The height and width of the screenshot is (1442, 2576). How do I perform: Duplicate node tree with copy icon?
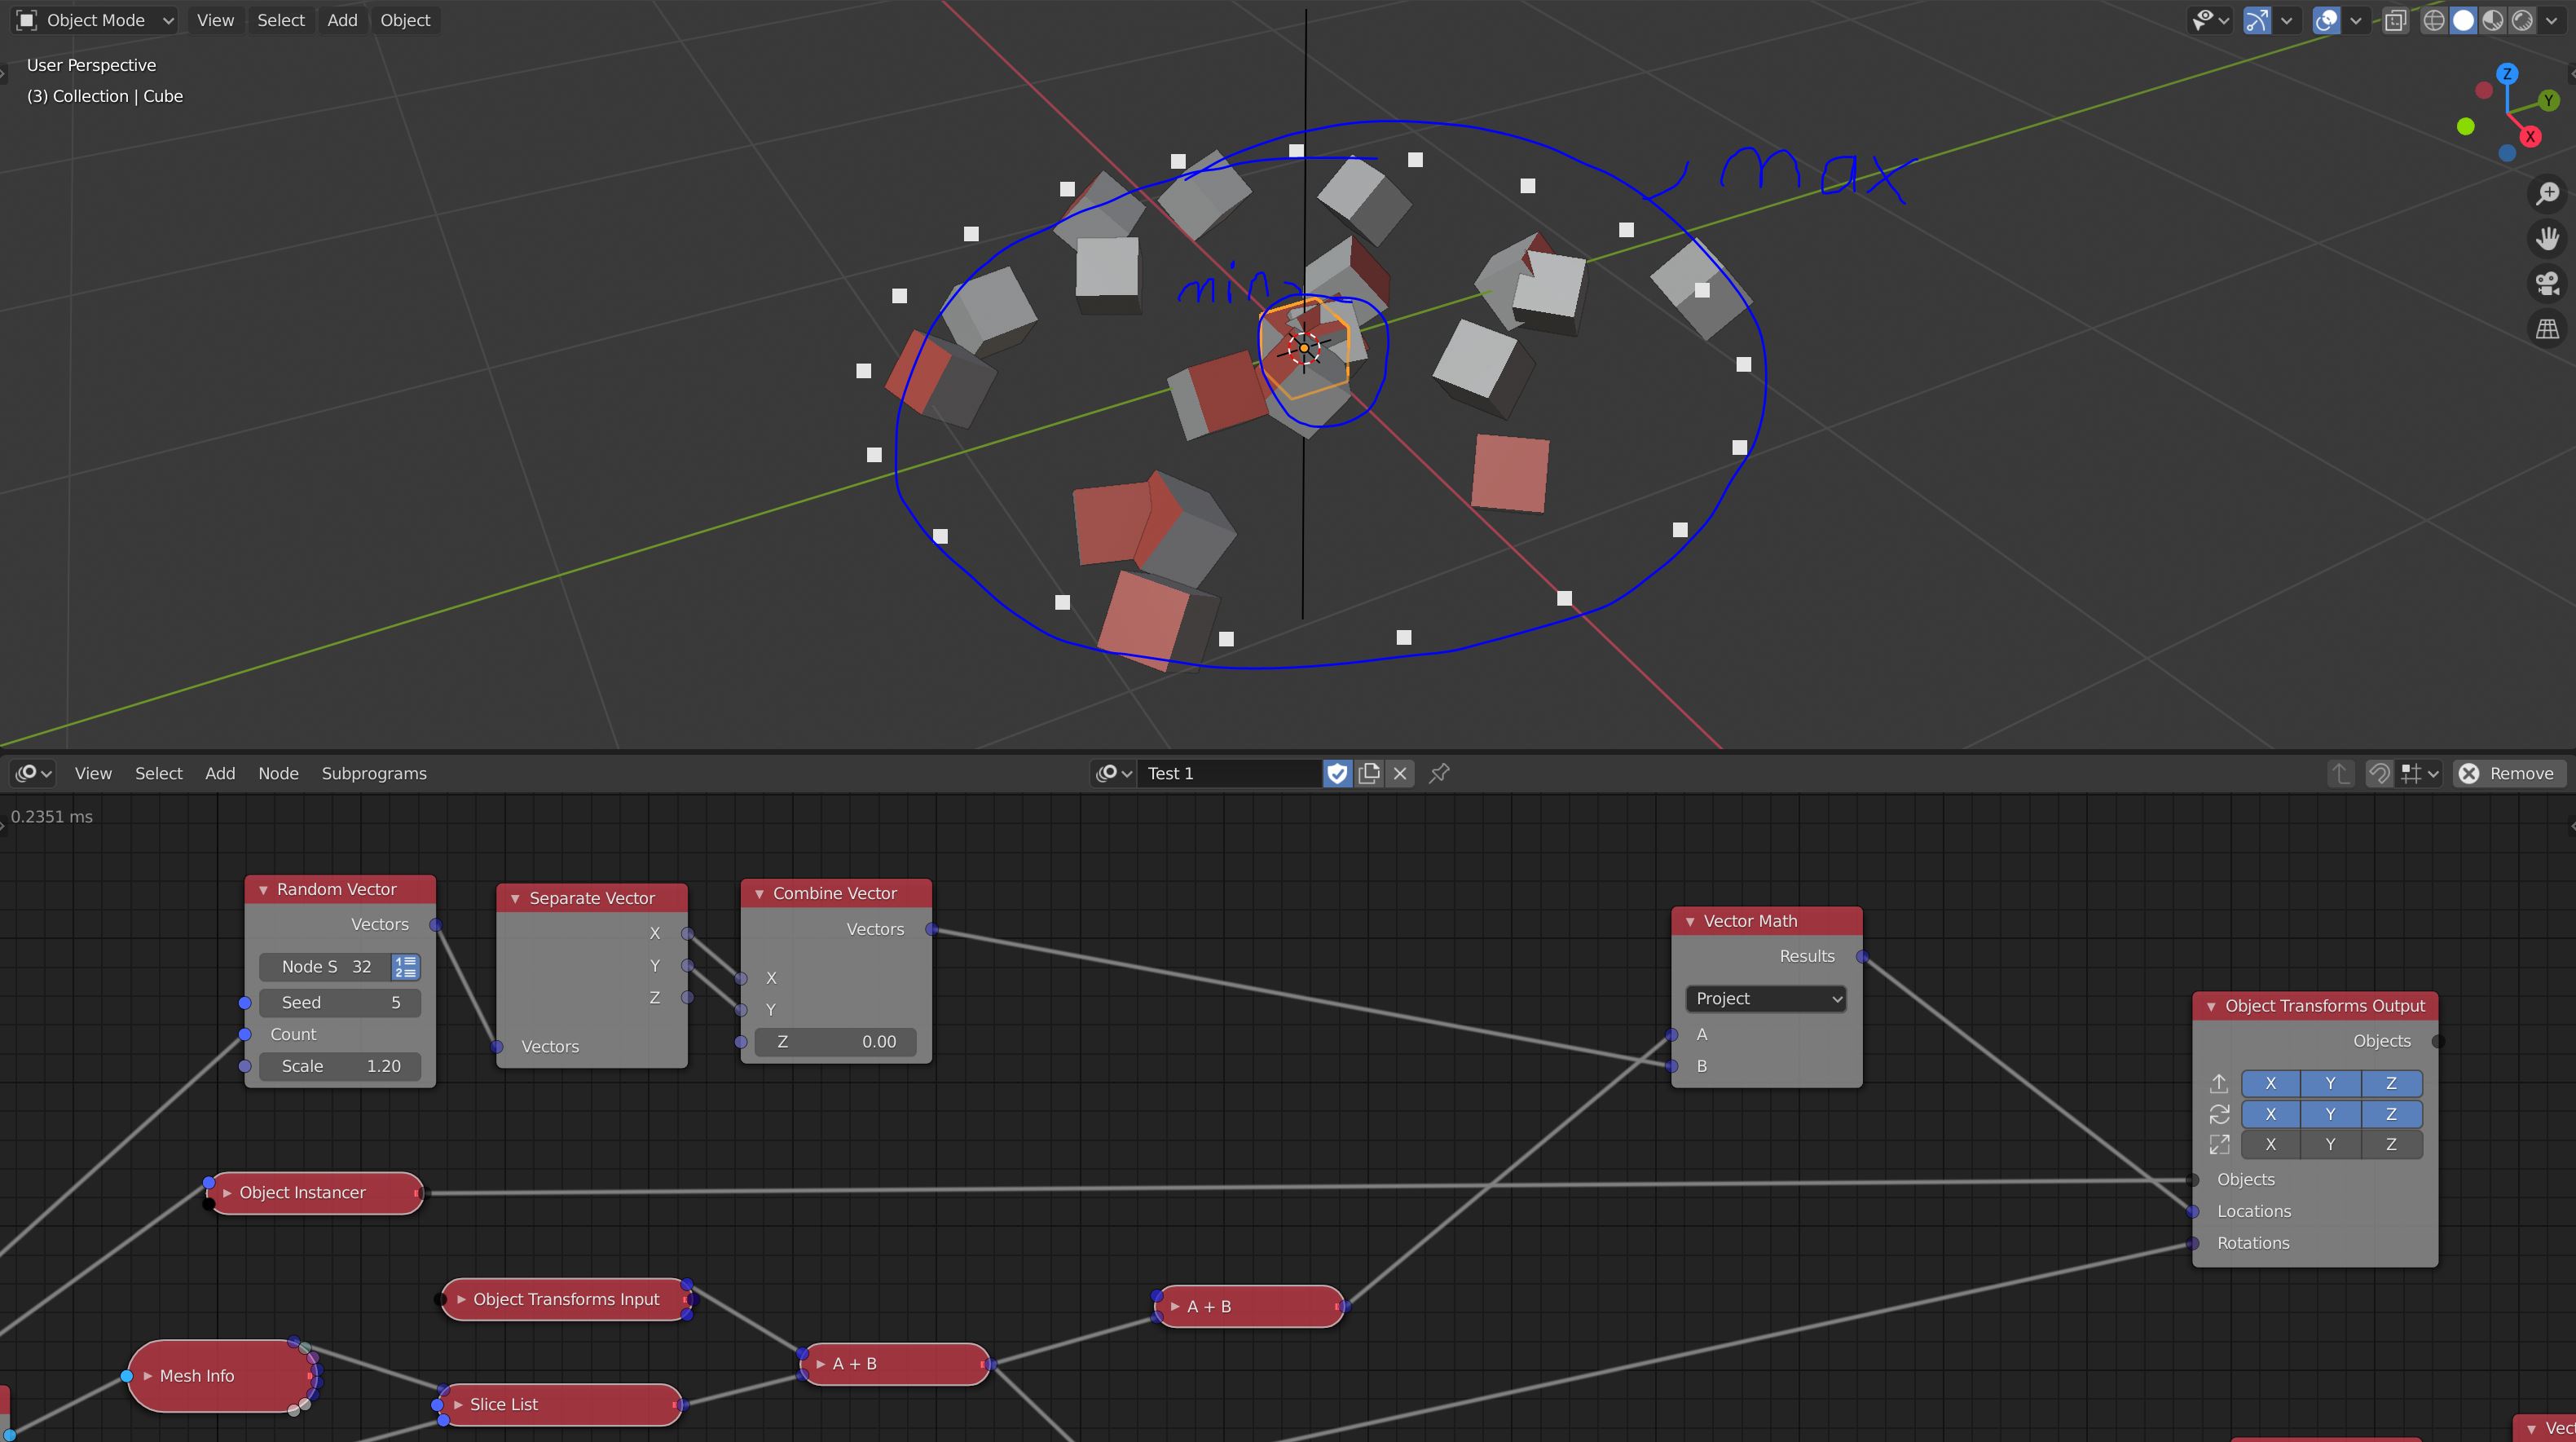(1369, 773)
